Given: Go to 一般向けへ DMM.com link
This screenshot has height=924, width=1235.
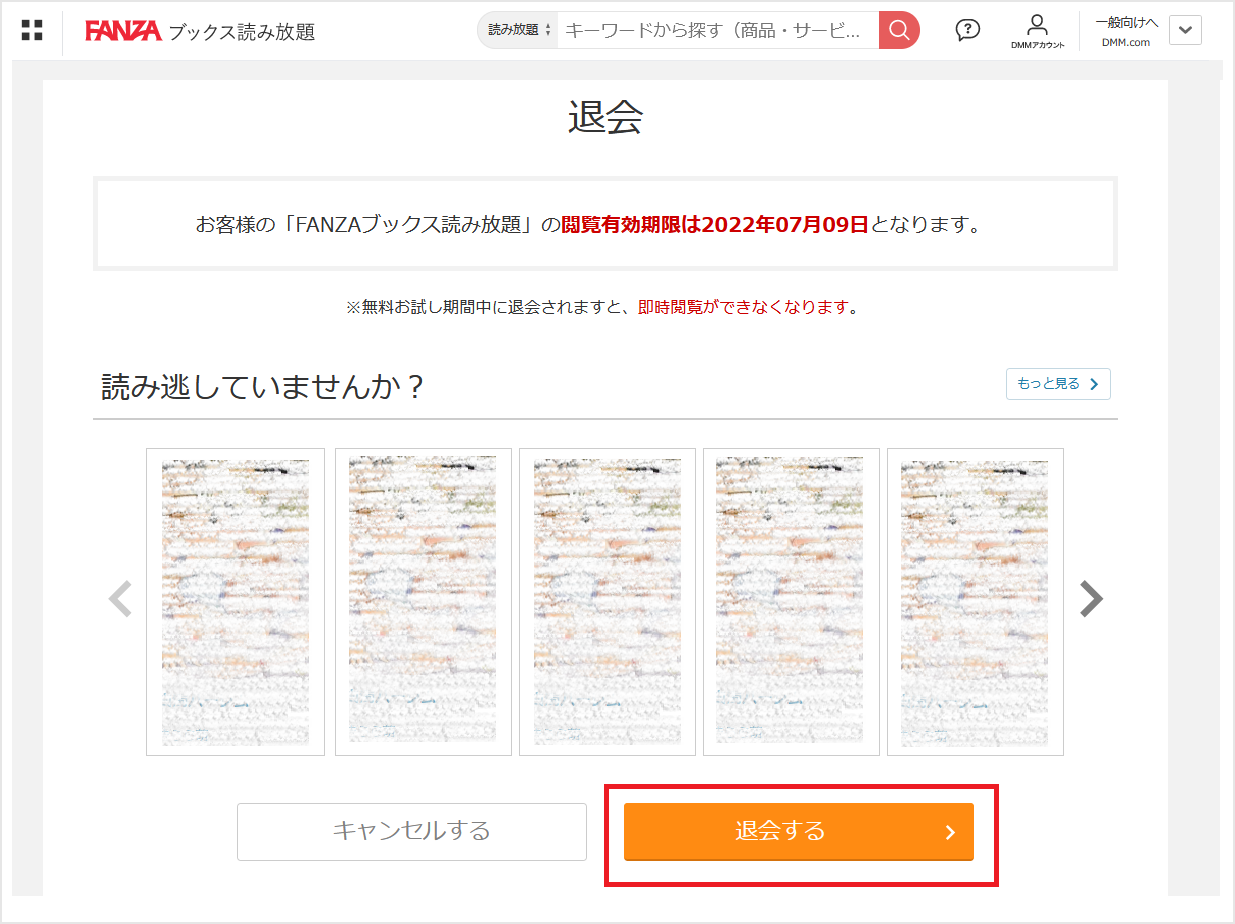Looking at the screenshot, I should [x=1126, y=31].
